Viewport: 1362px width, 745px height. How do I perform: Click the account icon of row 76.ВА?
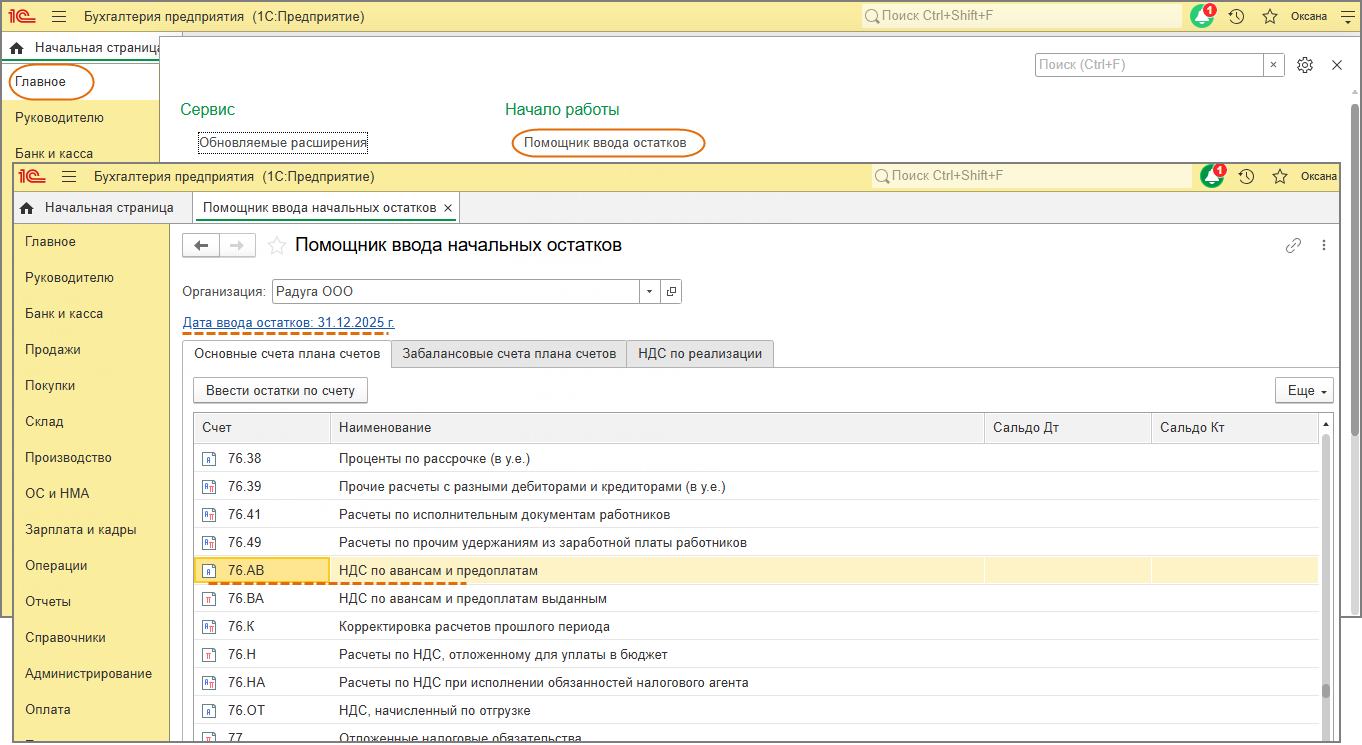209,599
